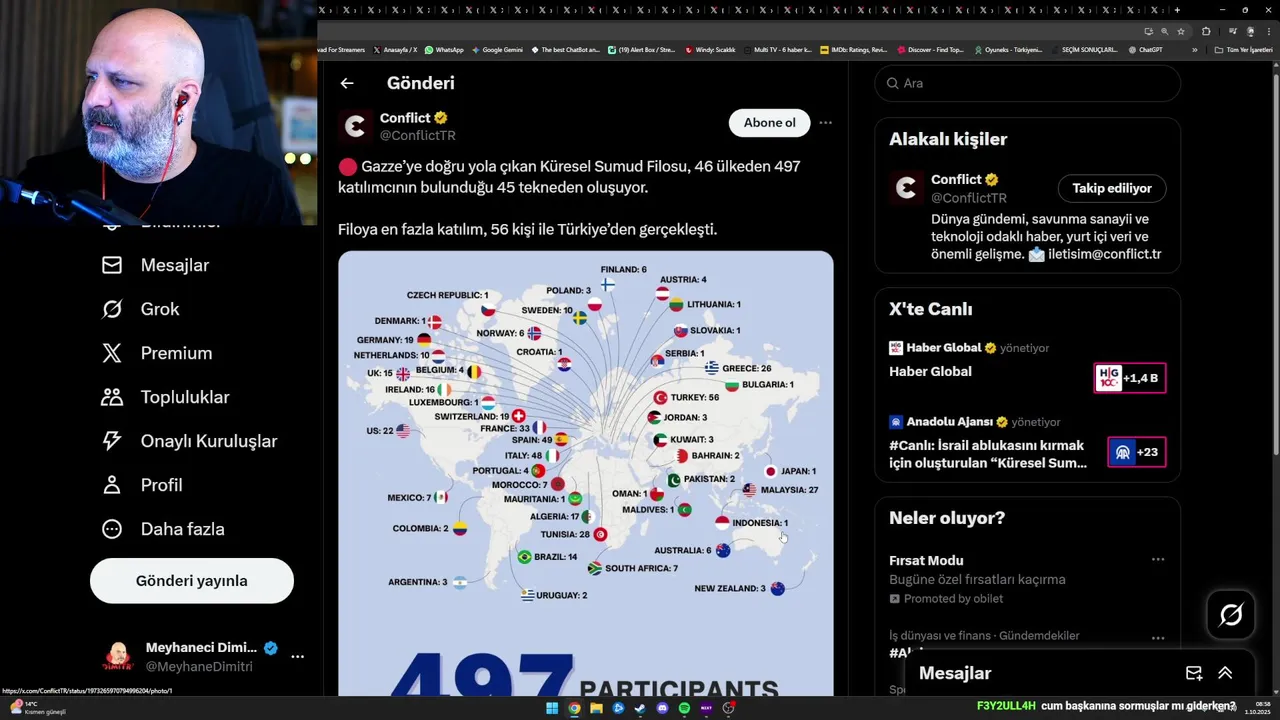The height and width of the screenshot is (720, 1280).
Task: Click the Gönderi yayınla button
Action: pos(192,581)
